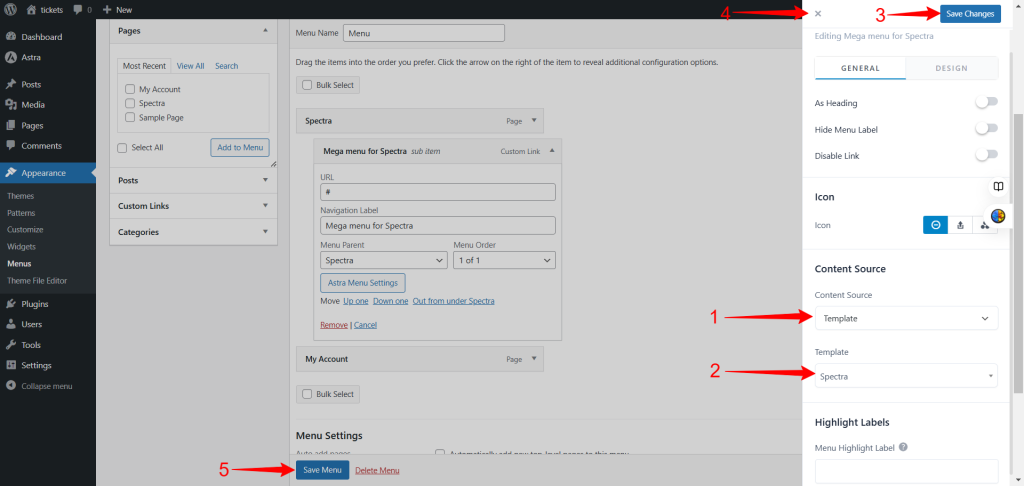Tick the top Bulk Select checkbox
The width and height of the screenshot is (1024, 486).
tap(307, 86)
